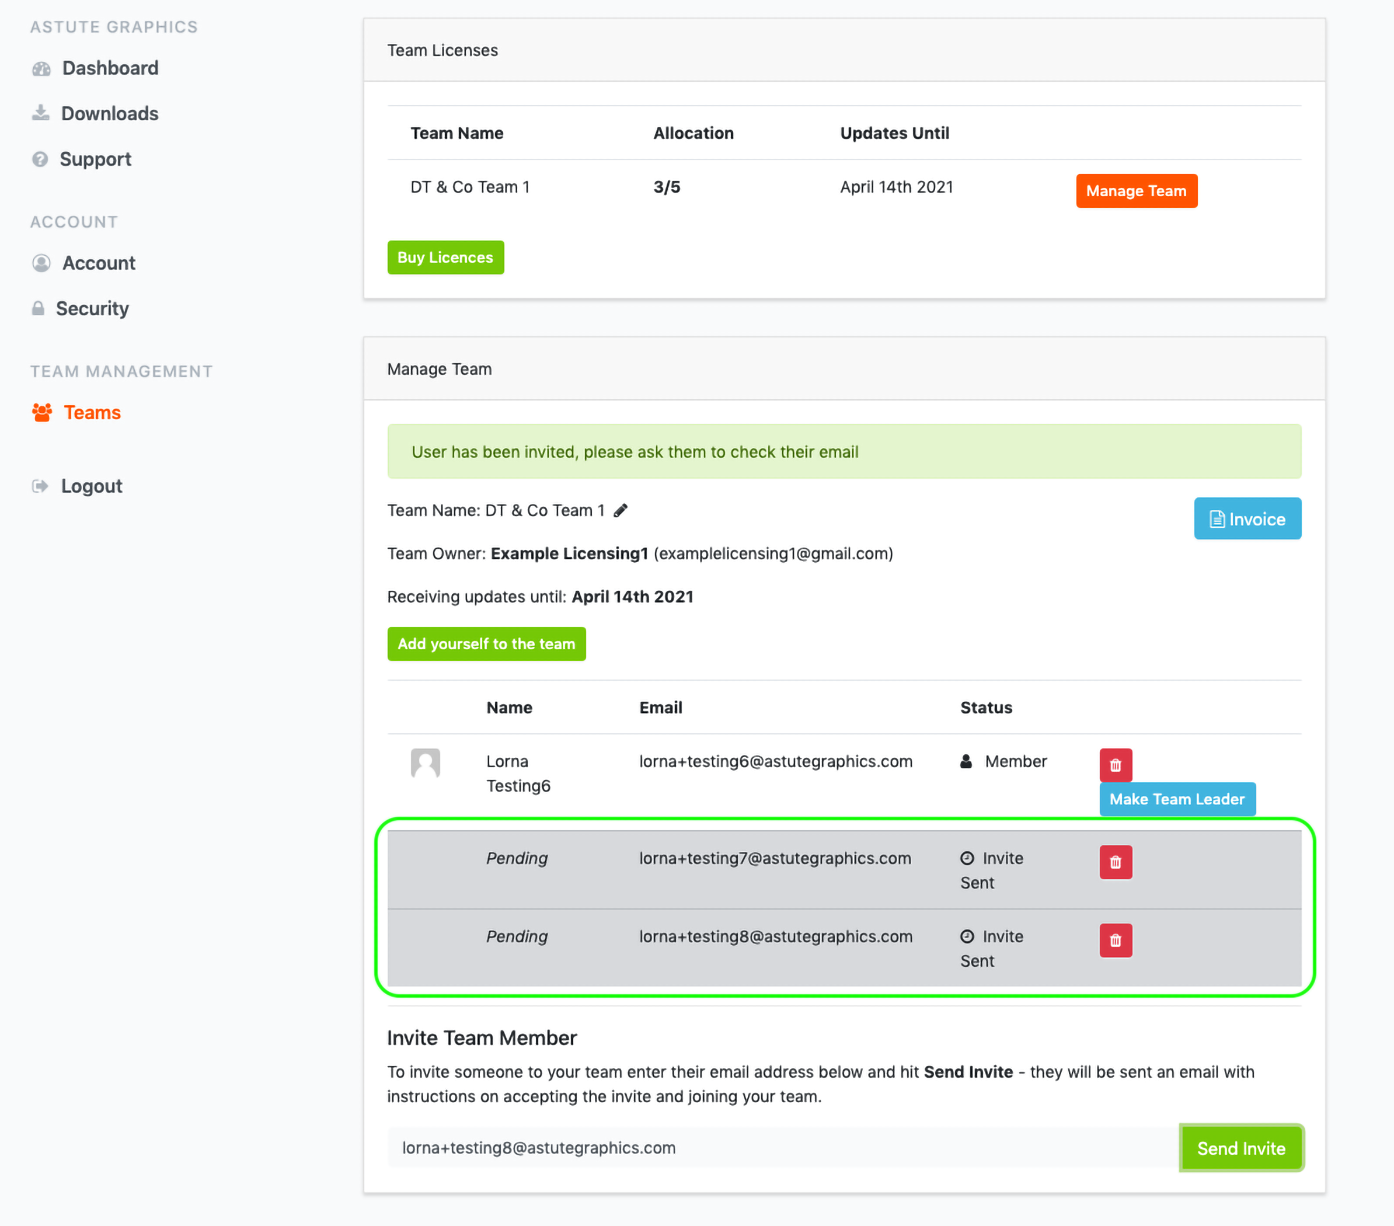Focus the invite email address field
This screenshot has height=1226, width=1394.
[781, 1148]
